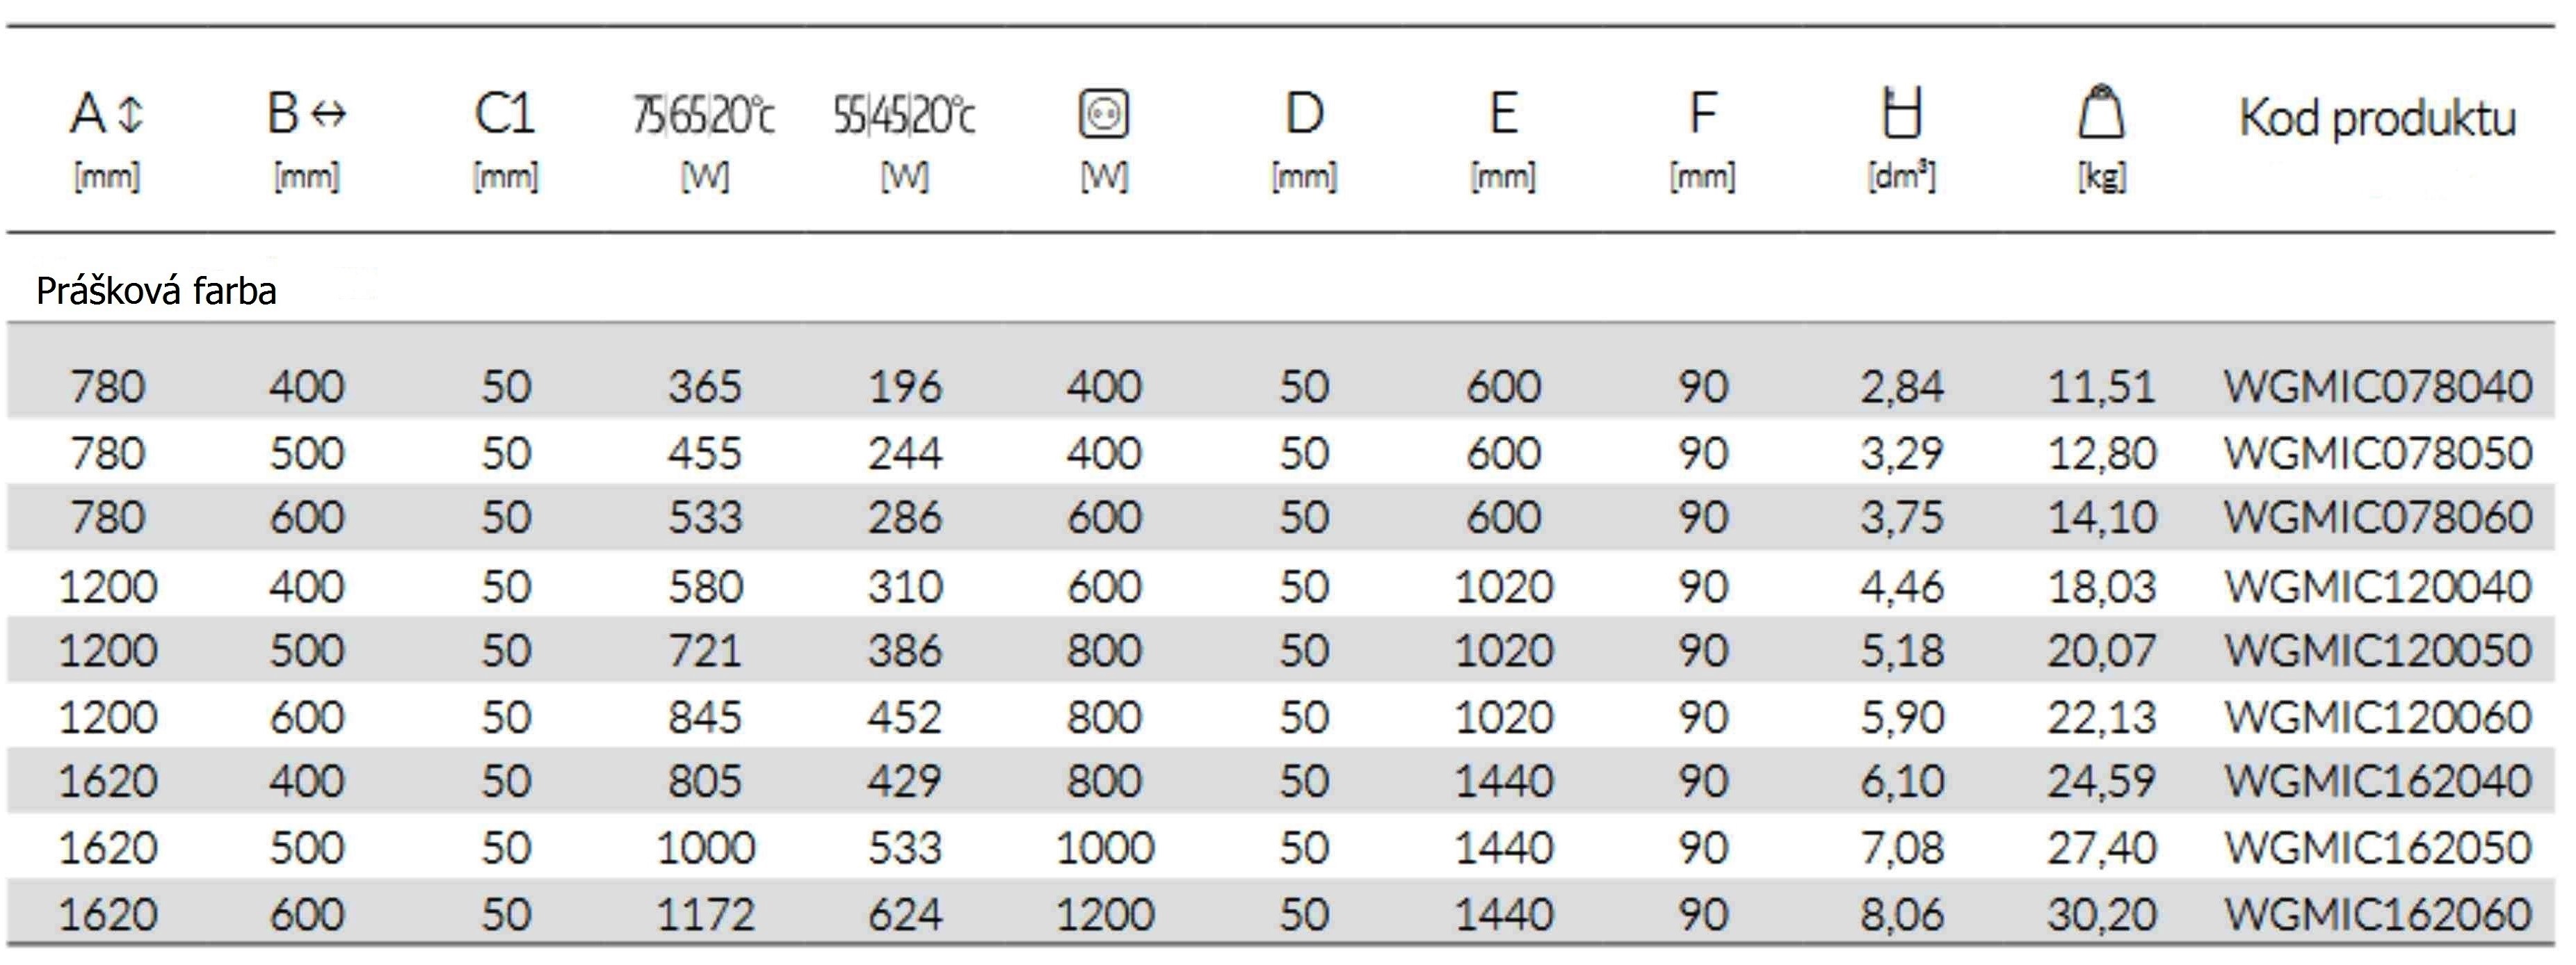Click the D column header

pos(1304,114)
